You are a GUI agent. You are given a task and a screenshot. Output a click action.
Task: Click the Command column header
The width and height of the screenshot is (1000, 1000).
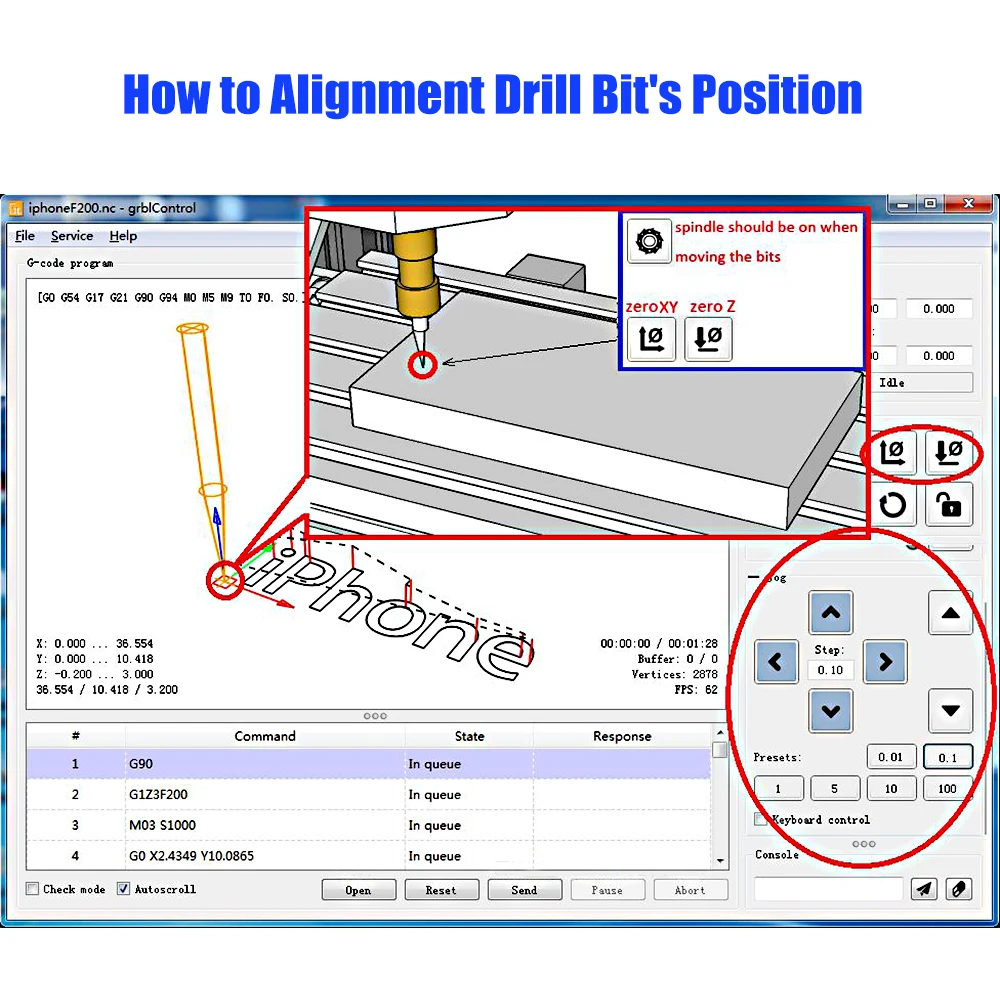[x=265, y=736]
